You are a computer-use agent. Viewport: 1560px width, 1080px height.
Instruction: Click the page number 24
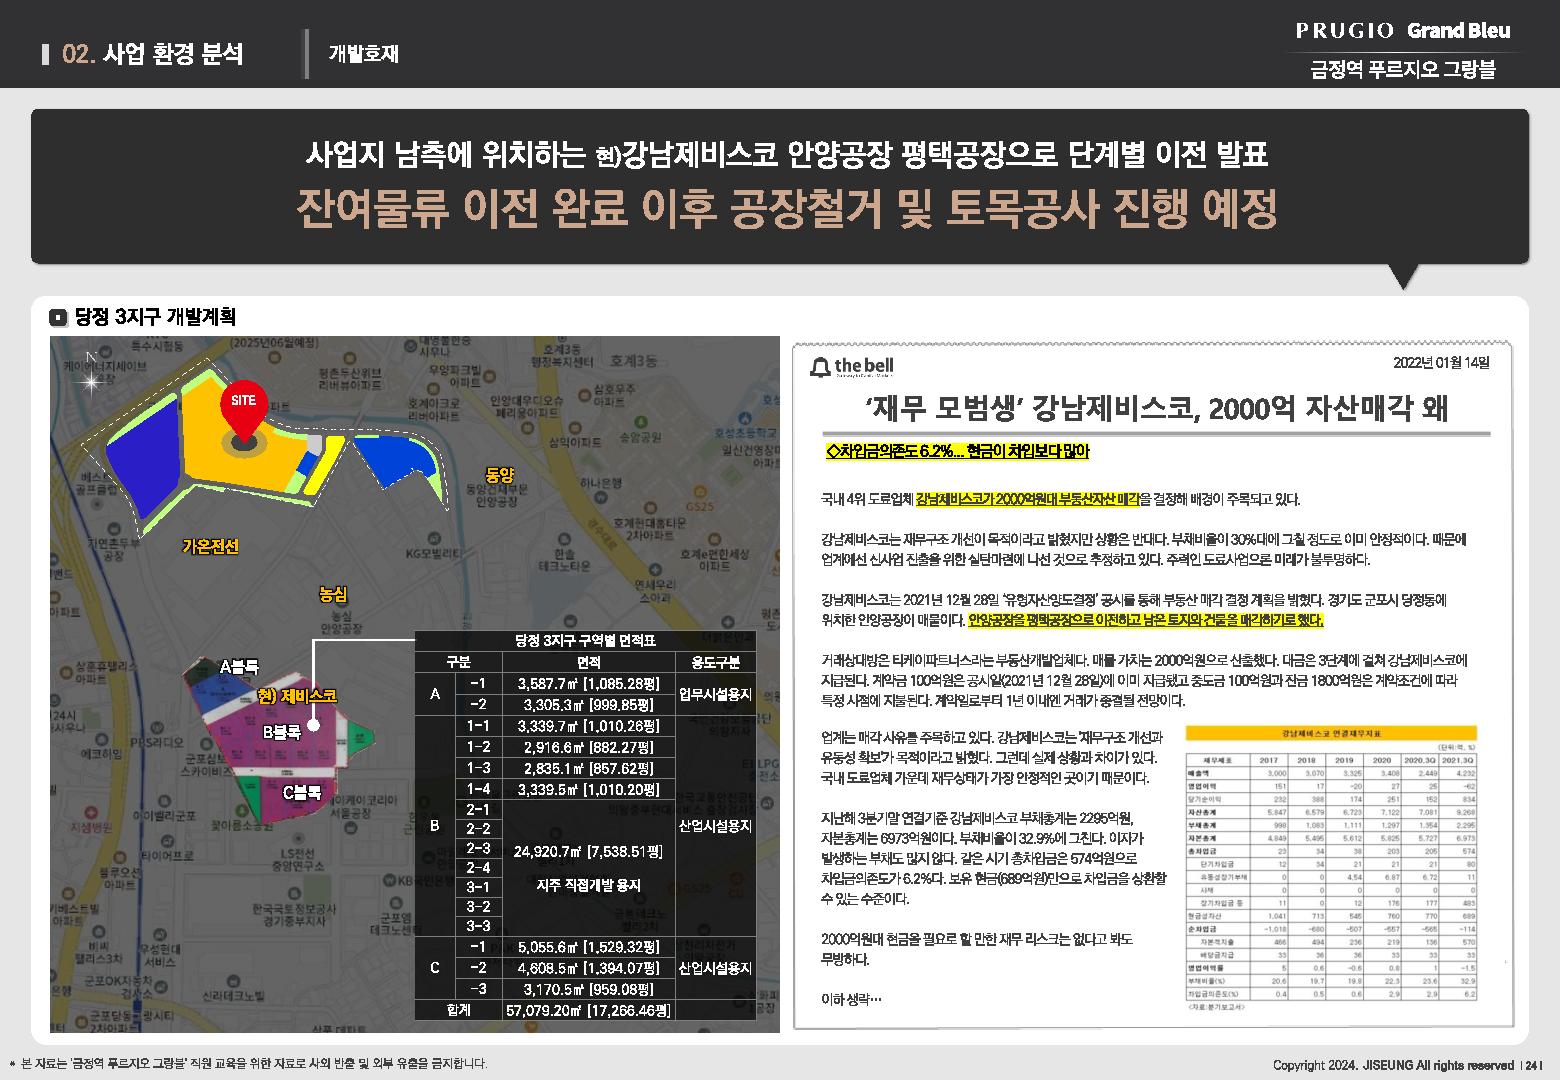[x=1534, y=1065]
